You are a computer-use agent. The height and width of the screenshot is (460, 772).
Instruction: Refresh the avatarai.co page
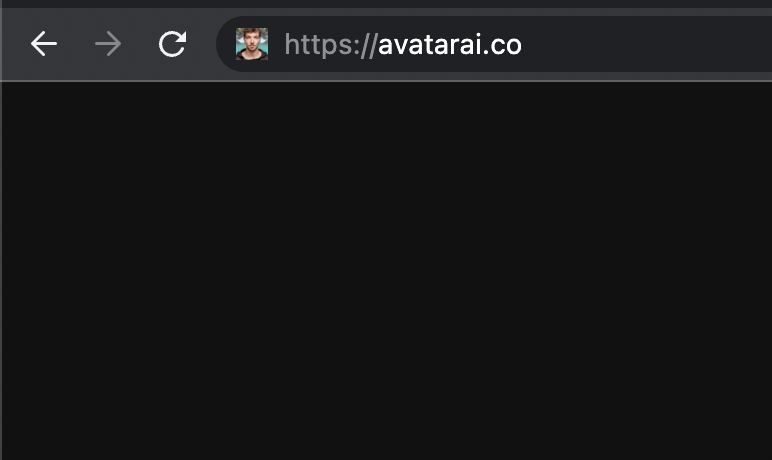172,44
